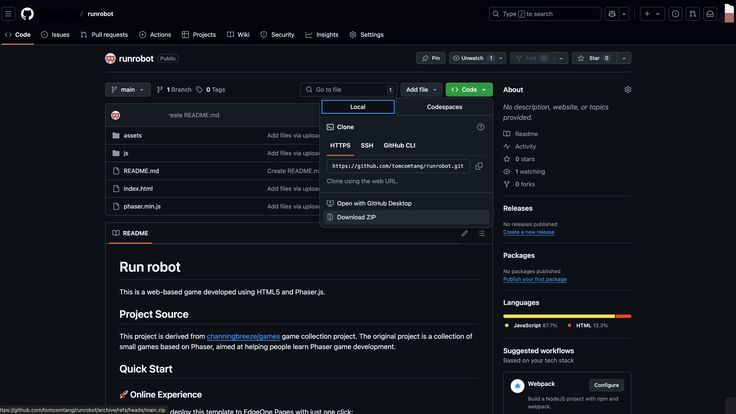Open the Insights tab
This screenshot has width=736, height=414.
pyautogui.click(x=322, y=35)
